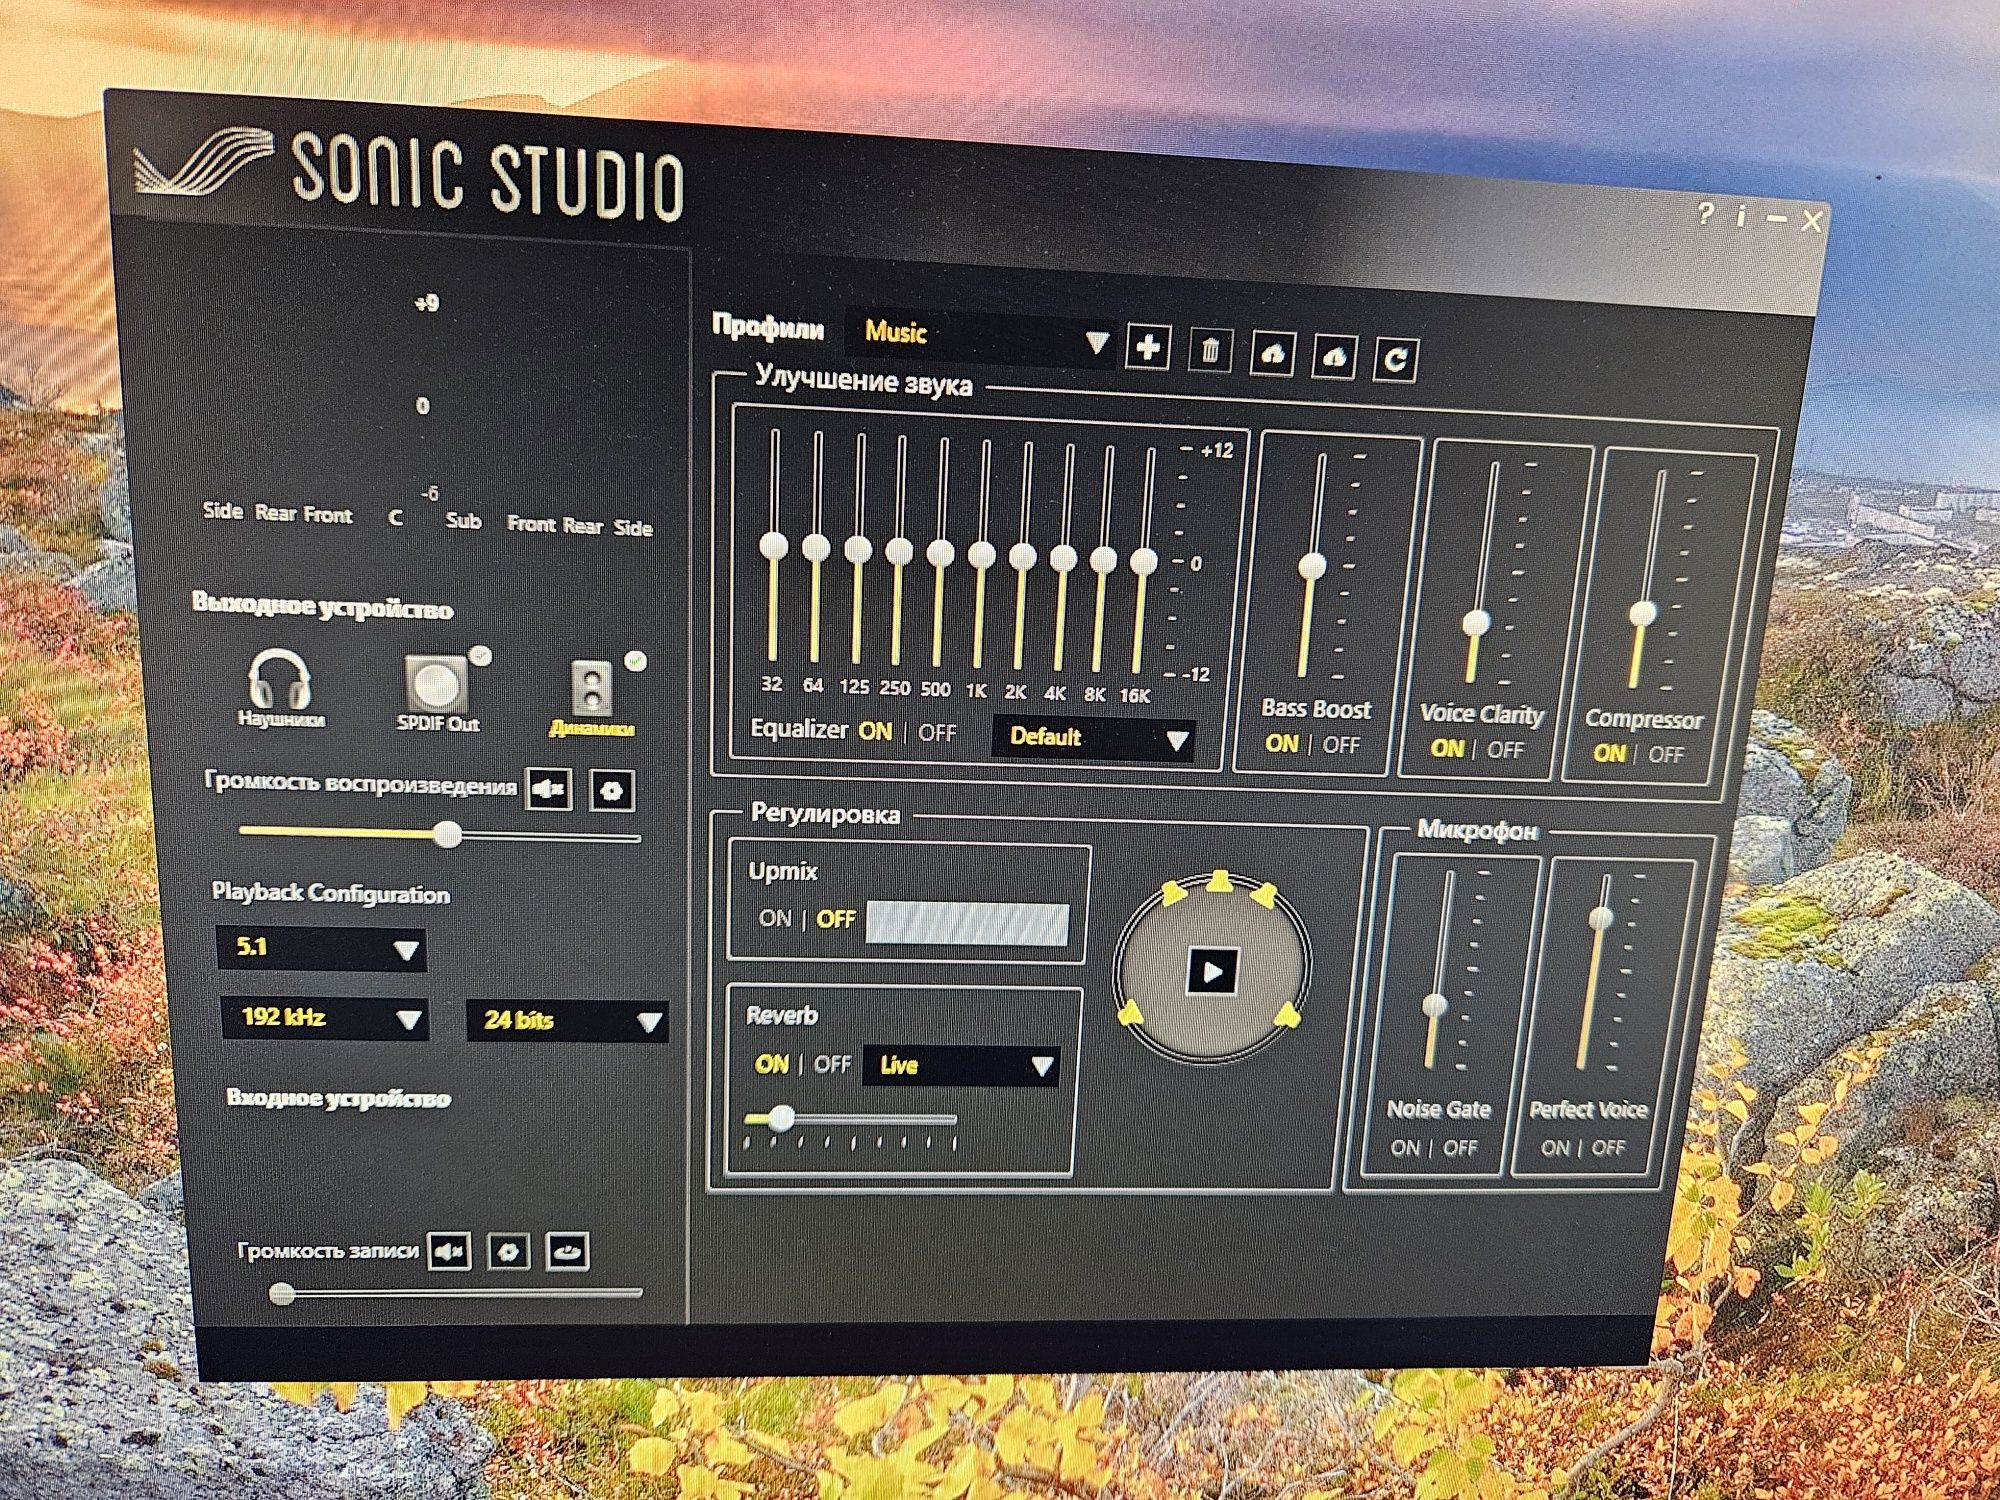Click the Выходное устройство heading

(x=322, y=607)
